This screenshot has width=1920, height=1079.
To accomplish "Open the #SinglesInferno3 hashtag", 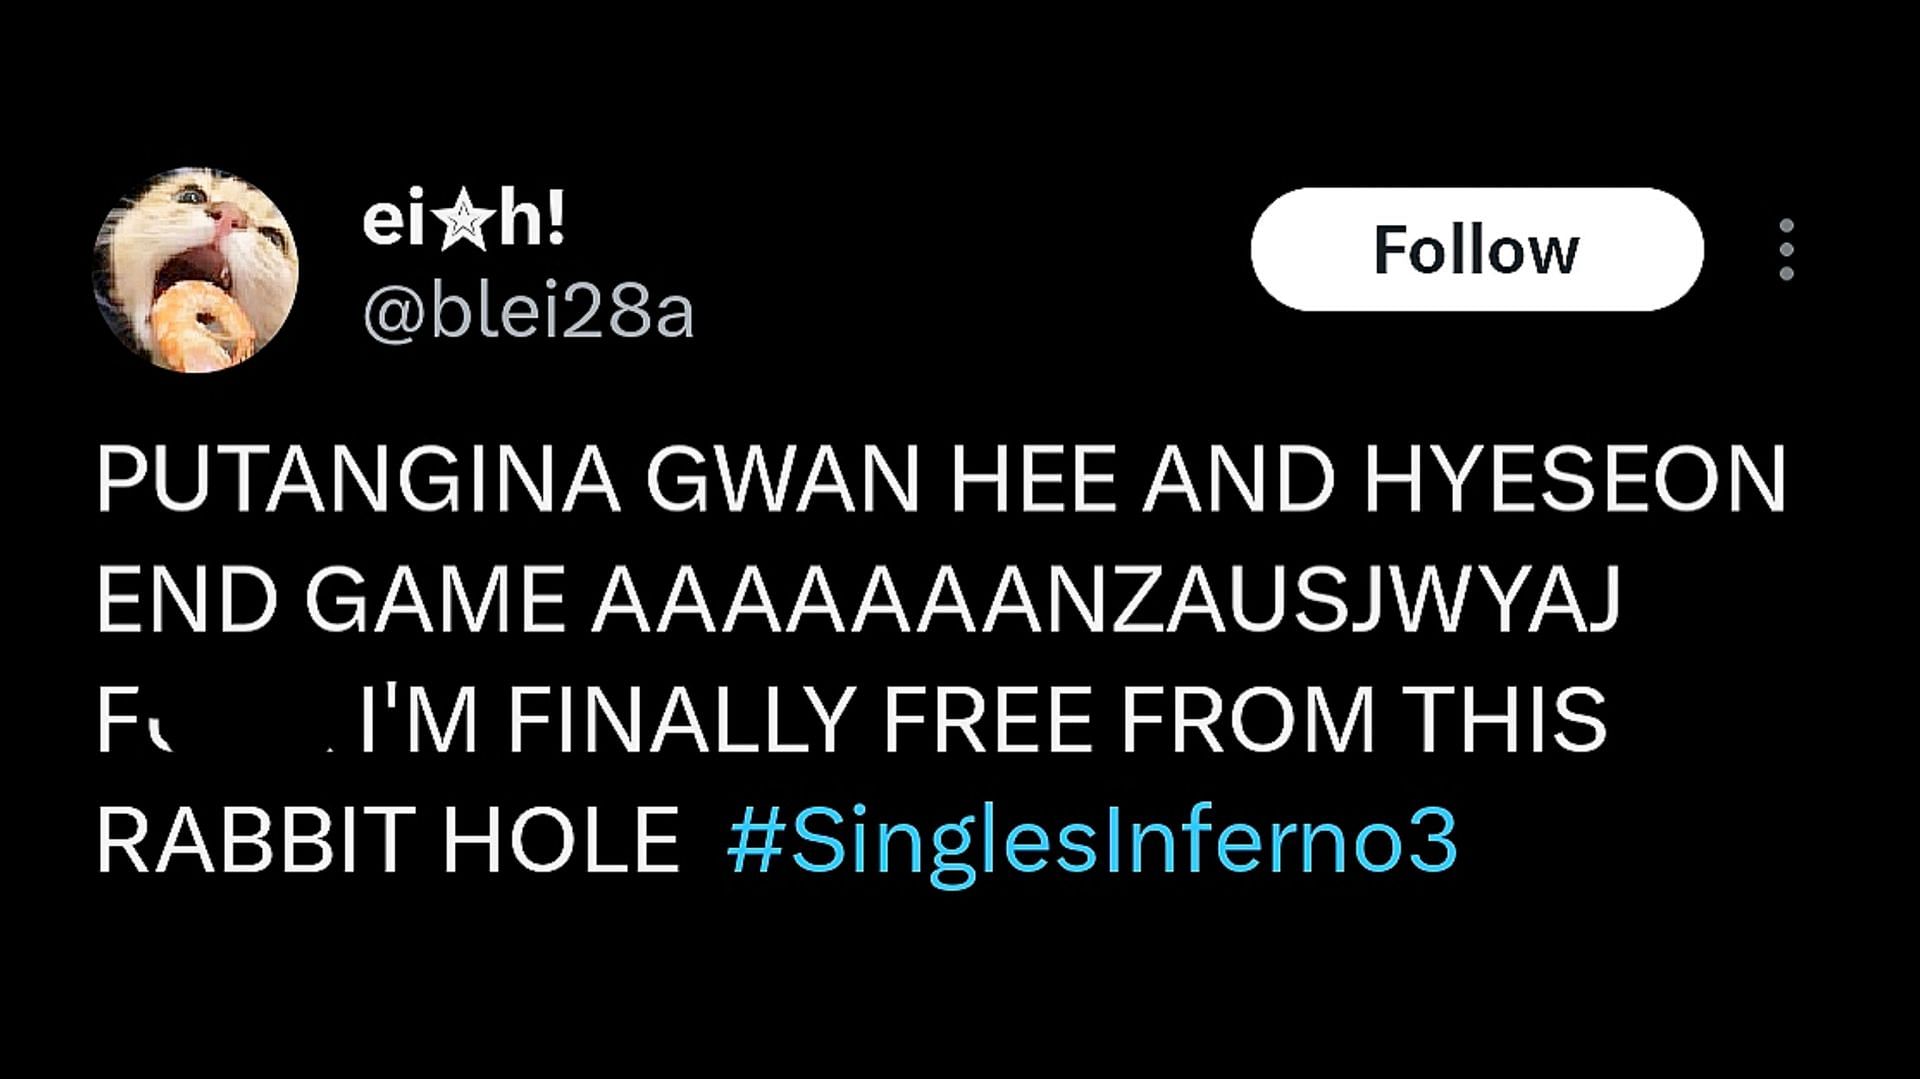I will pyautogui.click(x=1092, y=842).
